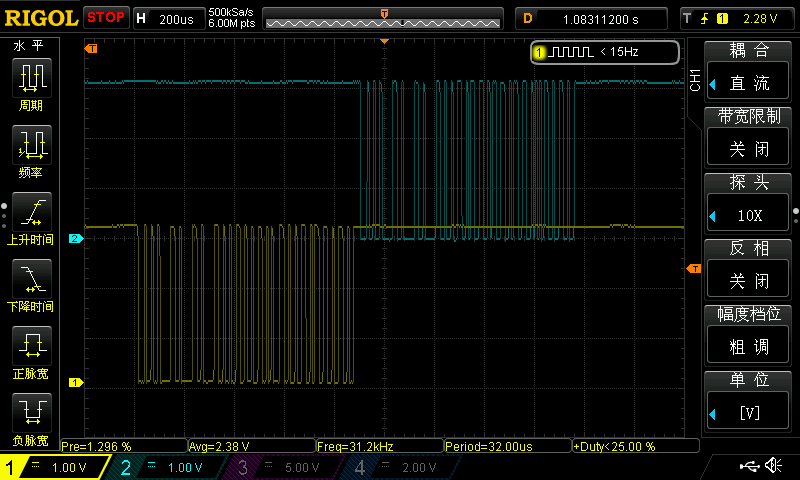Click the orange T marker at grid top-left

(91, 48)
